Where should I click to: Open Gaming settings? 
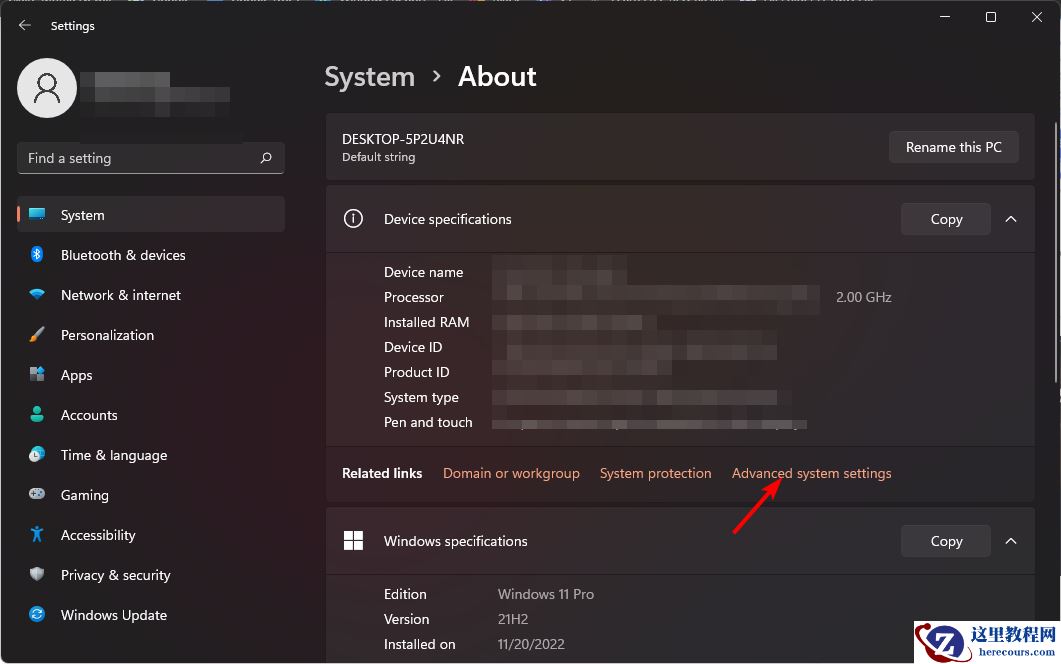pyautogui.click(x=83, y=495)
